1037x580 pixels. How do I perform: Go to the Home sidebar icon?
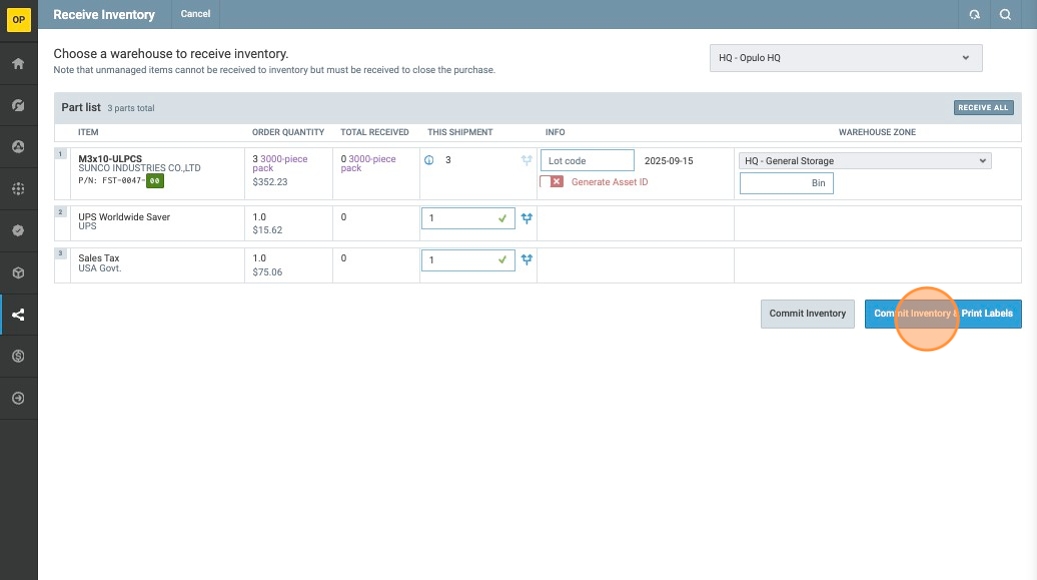pos(18,64)
